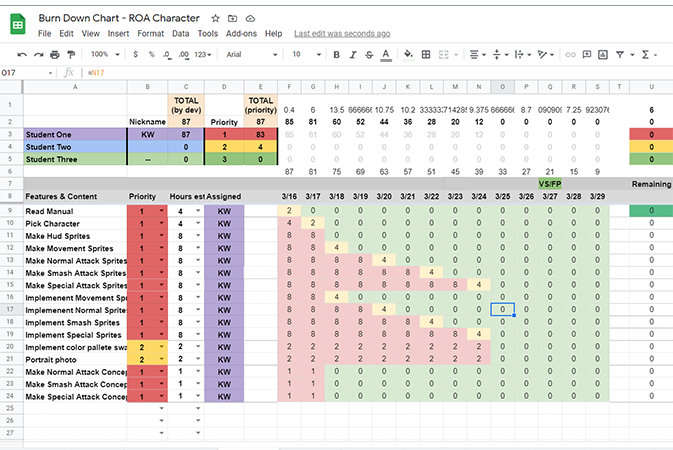Open merge cells options arrow
The width and height of the screenshot is (673, 450).
(x=456, y=55)
